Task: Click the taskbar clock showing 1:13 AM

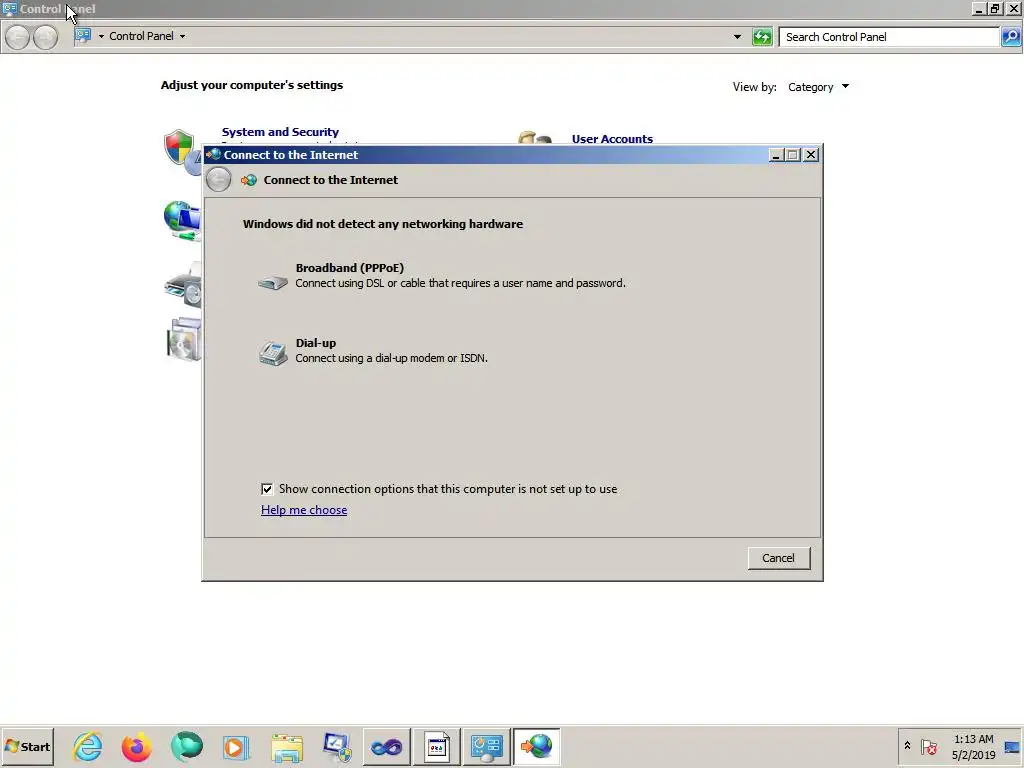Action: pos(973,747)
